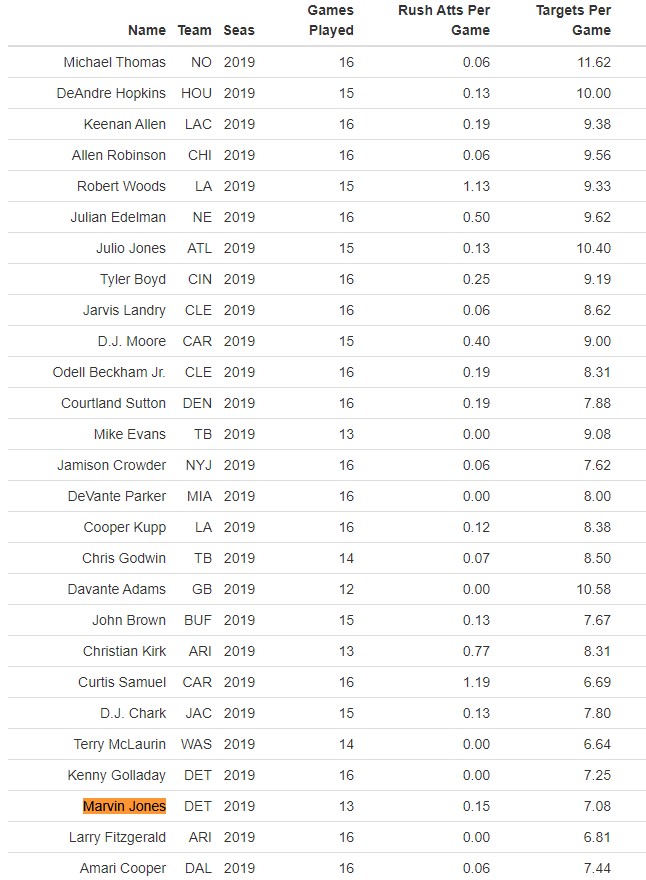Click the Seas column header
Image resolution: width=646 pixels, height=880 pixels.
click(x=239, y=30)
